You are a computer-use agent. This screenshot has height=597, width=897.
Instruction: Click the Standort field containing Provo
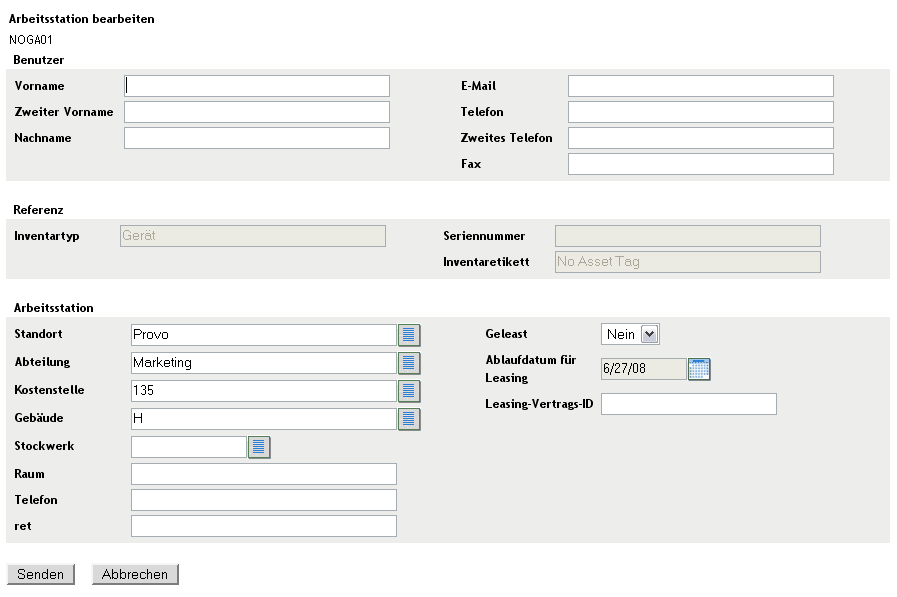pos(264,335)
